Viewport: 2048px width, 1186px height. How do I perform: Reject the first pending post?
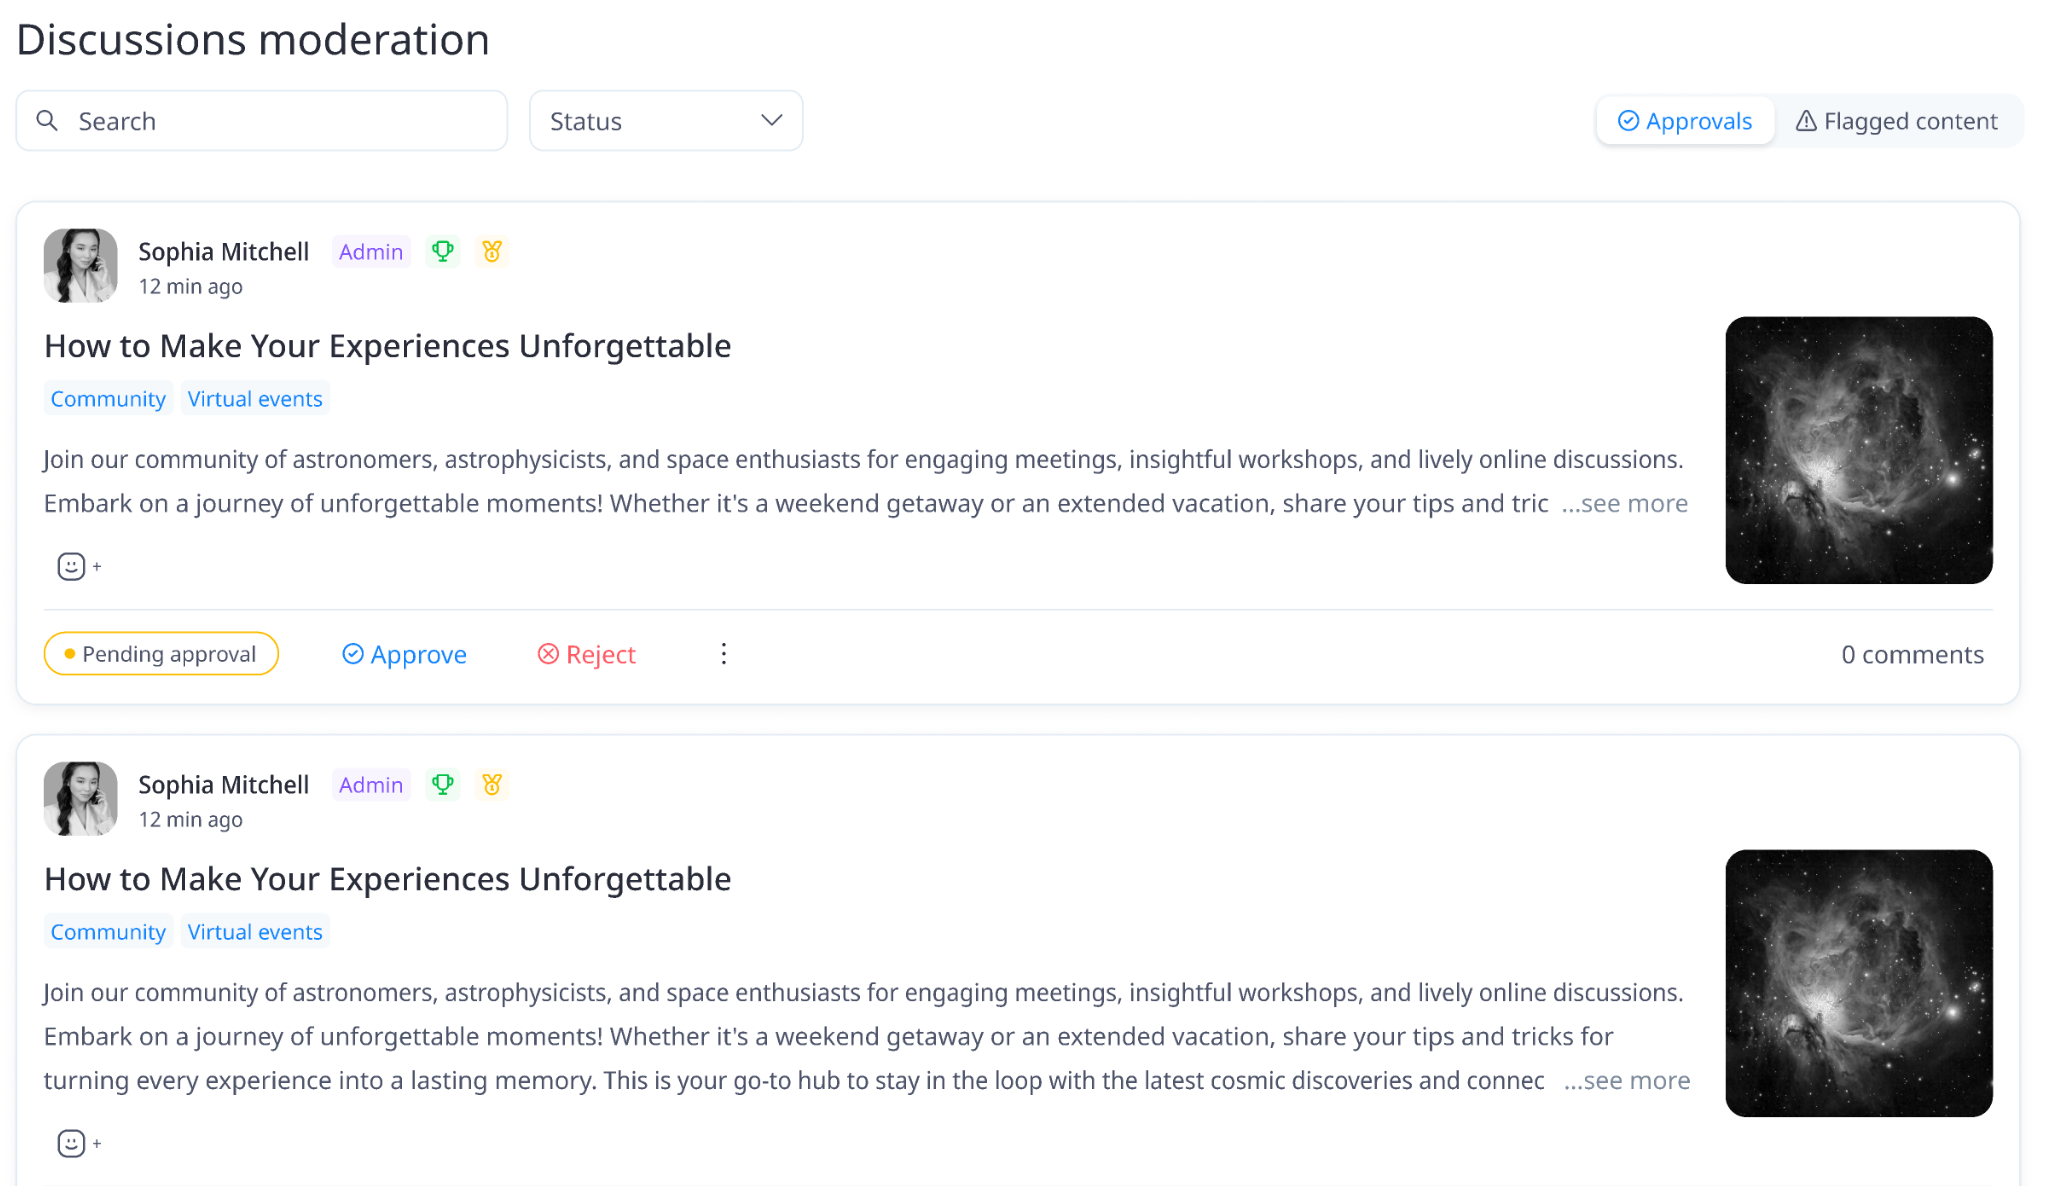pos(587,654)
